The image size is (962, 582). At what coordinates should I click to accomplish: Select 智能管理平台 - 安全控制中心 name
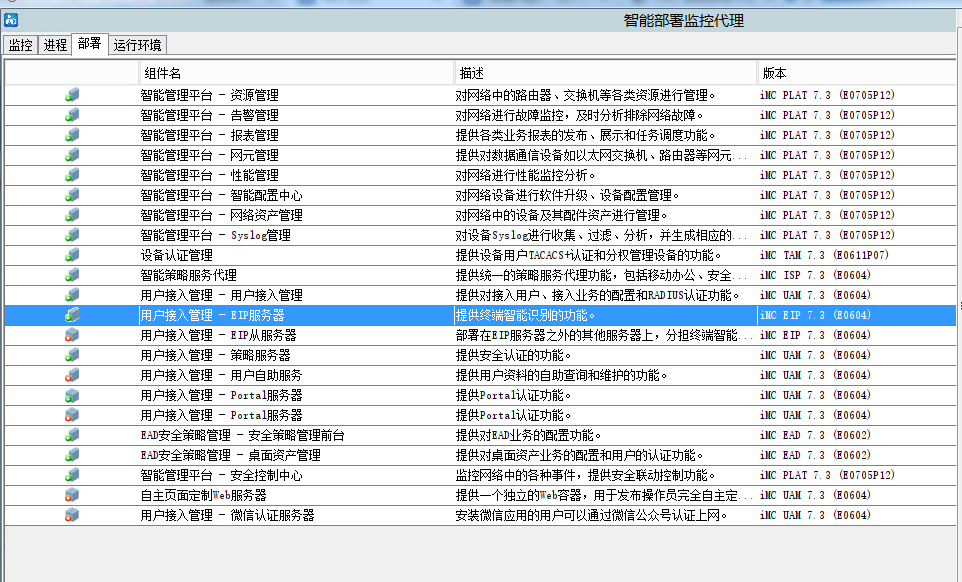221,475
